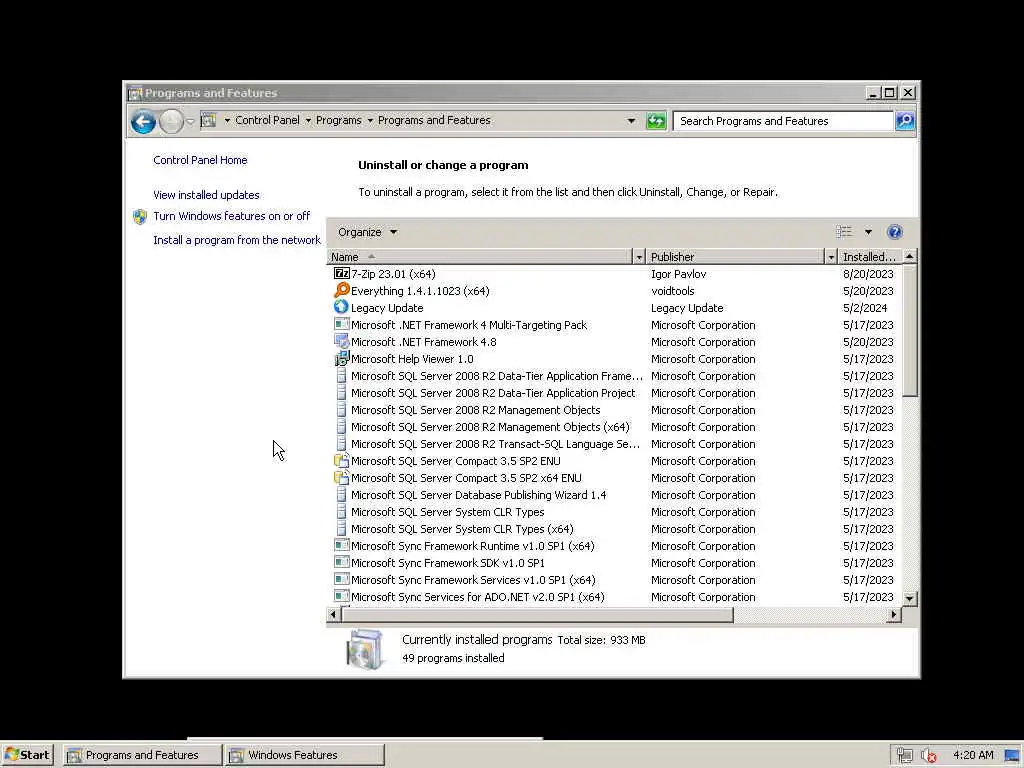Click the installed programs disc icon
The image size is (1024, 768).
click(x=364, y=649)
